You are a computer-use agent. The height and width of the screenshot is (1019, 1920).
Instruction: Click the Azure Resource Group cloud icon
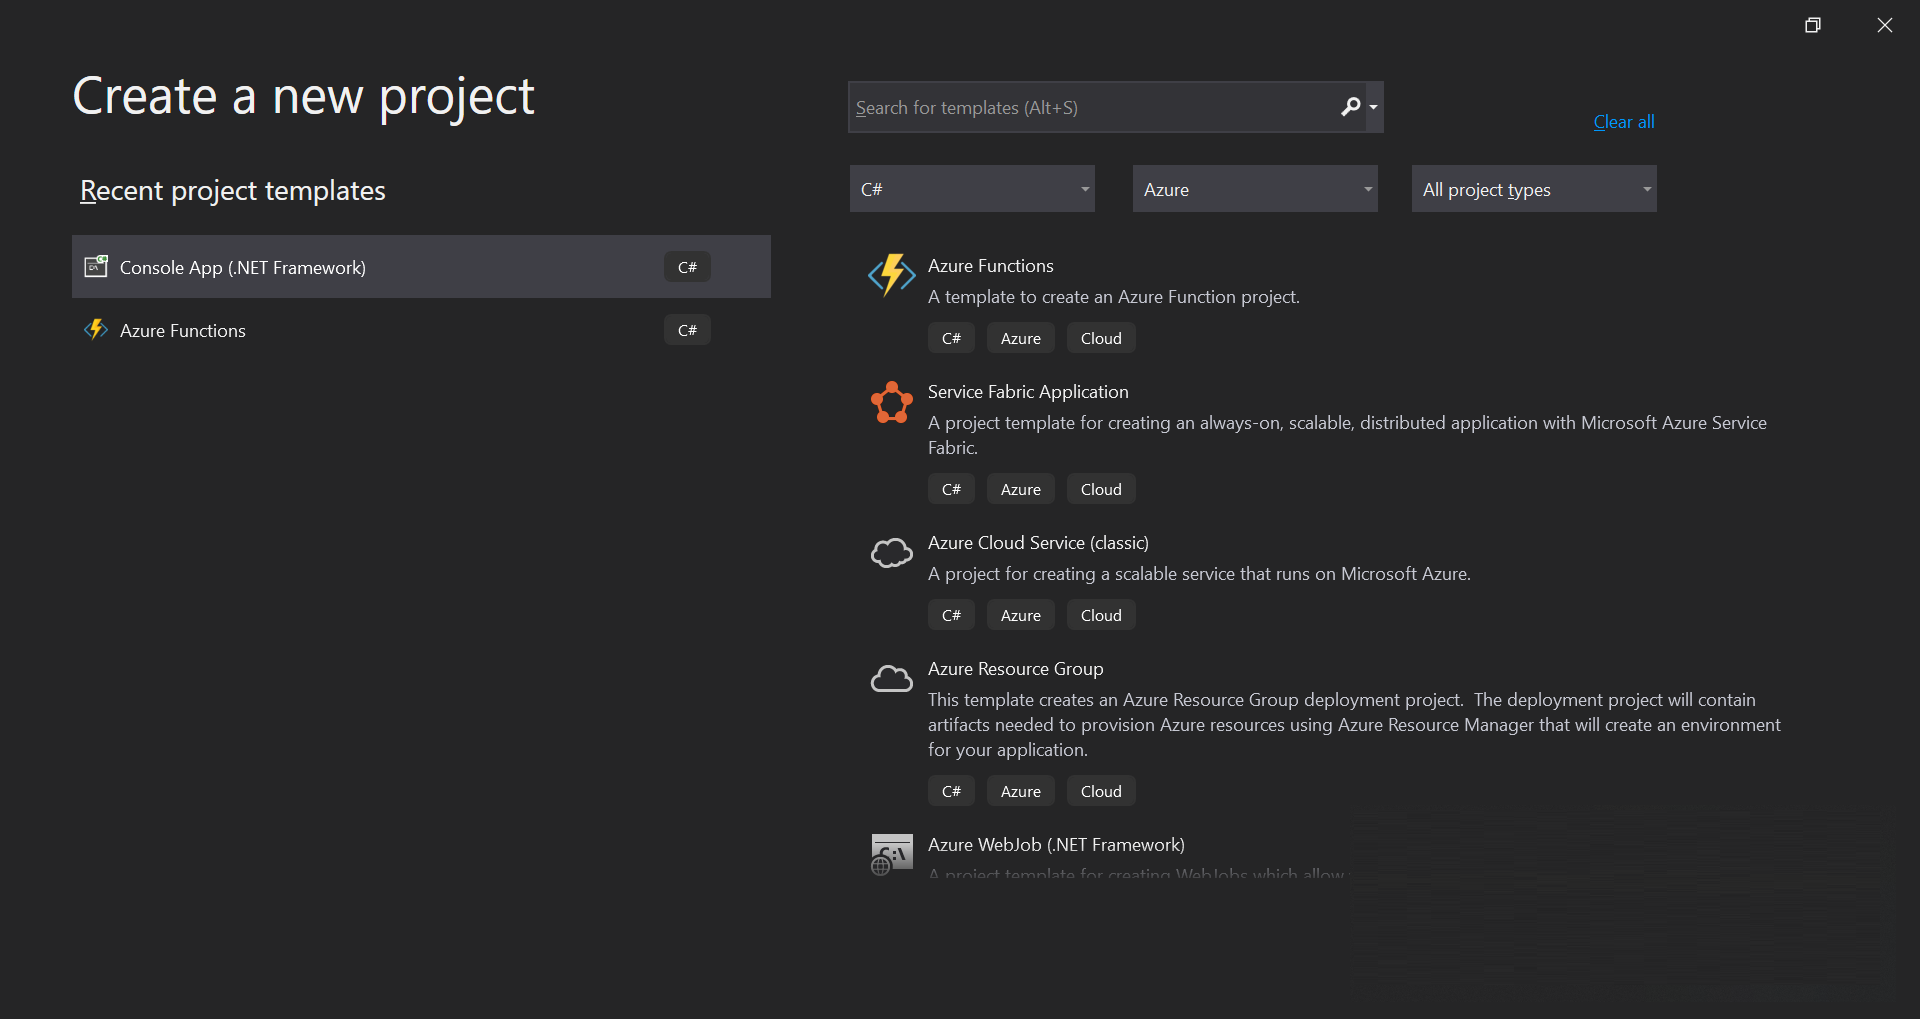tap(891, 678)
